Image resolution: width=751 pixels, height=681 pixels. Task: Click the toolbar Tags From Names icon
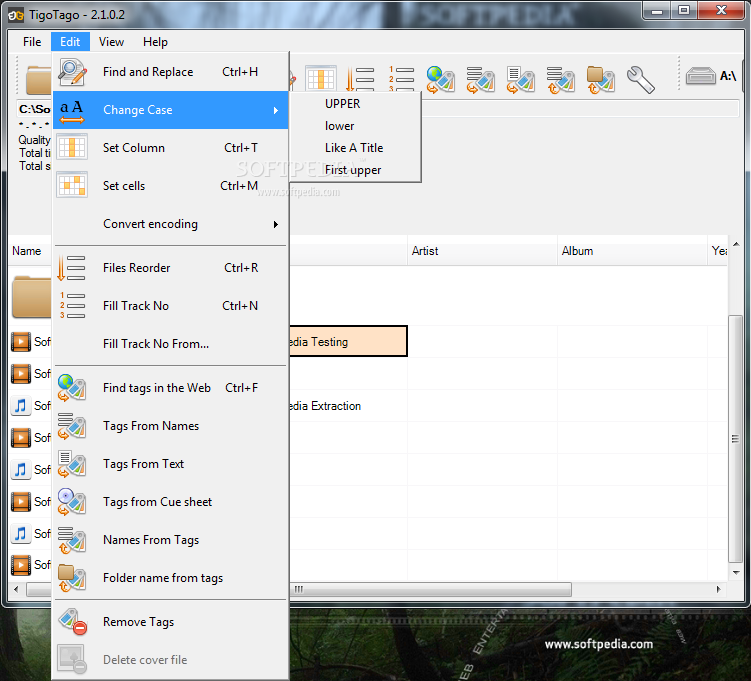480,80
